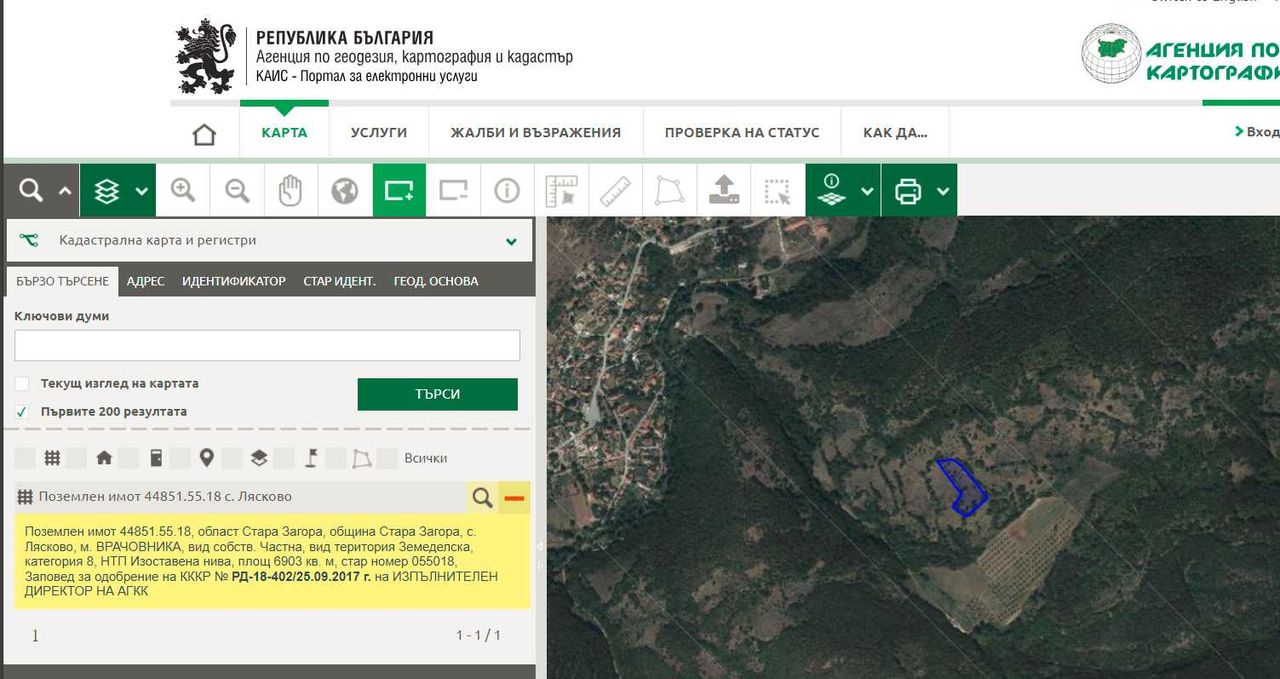
Task: Open ЖАЛБИ И ВЪЗРАЖЕНИЯ menu
Action: [535, 132]
